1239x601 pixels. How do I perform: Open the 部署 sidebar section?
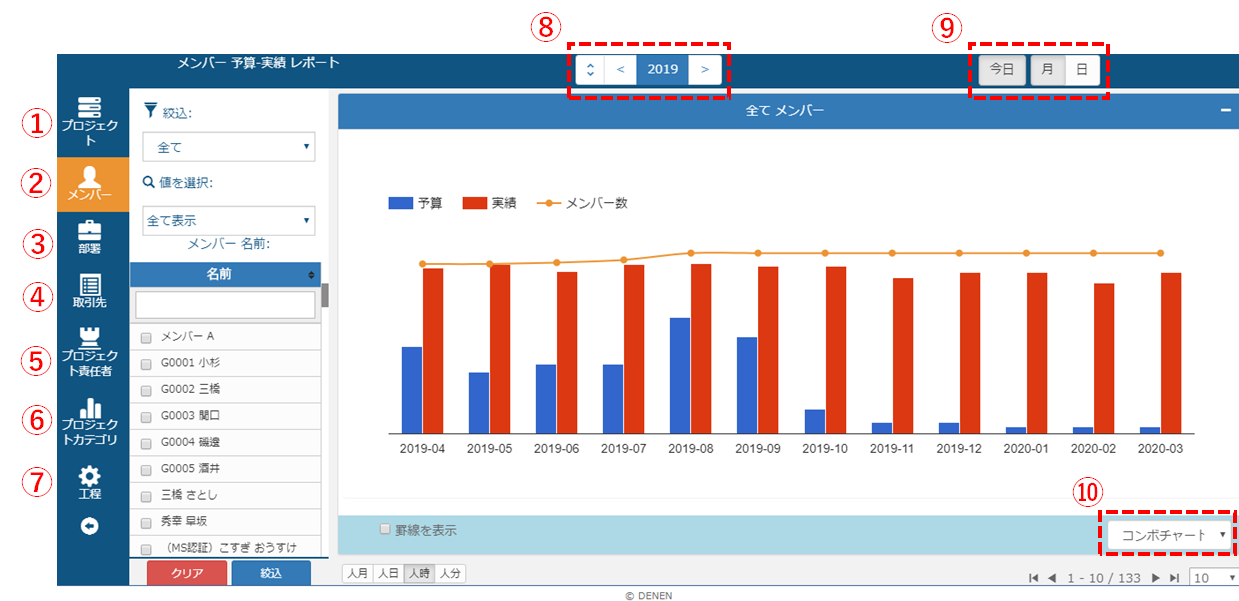click(x=90, y=238)
